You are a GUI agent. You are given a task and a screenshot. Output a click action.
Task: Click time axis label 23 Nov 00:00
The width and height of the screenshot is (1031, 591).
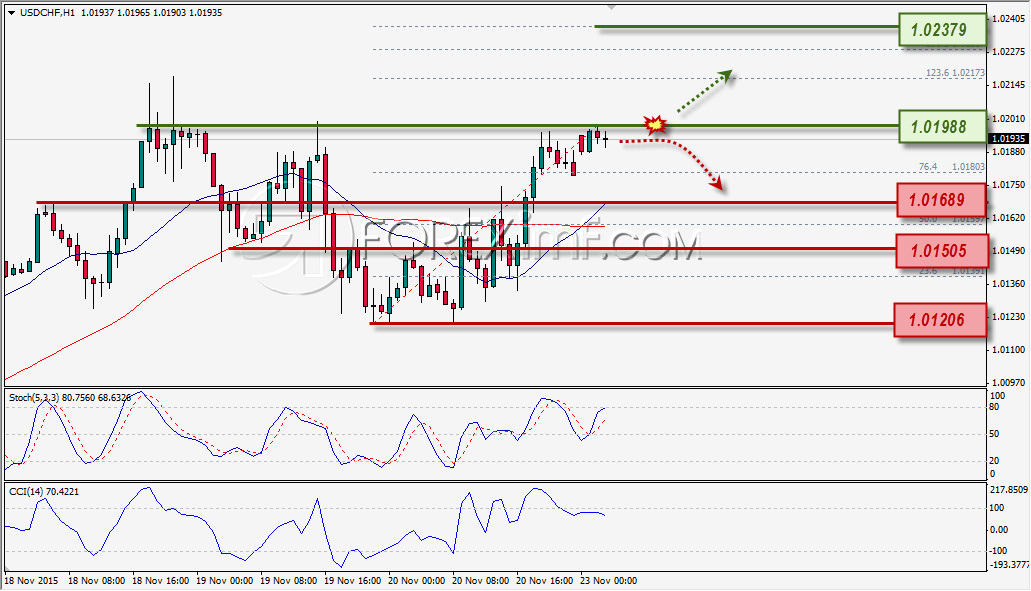[x=608, y=581]
